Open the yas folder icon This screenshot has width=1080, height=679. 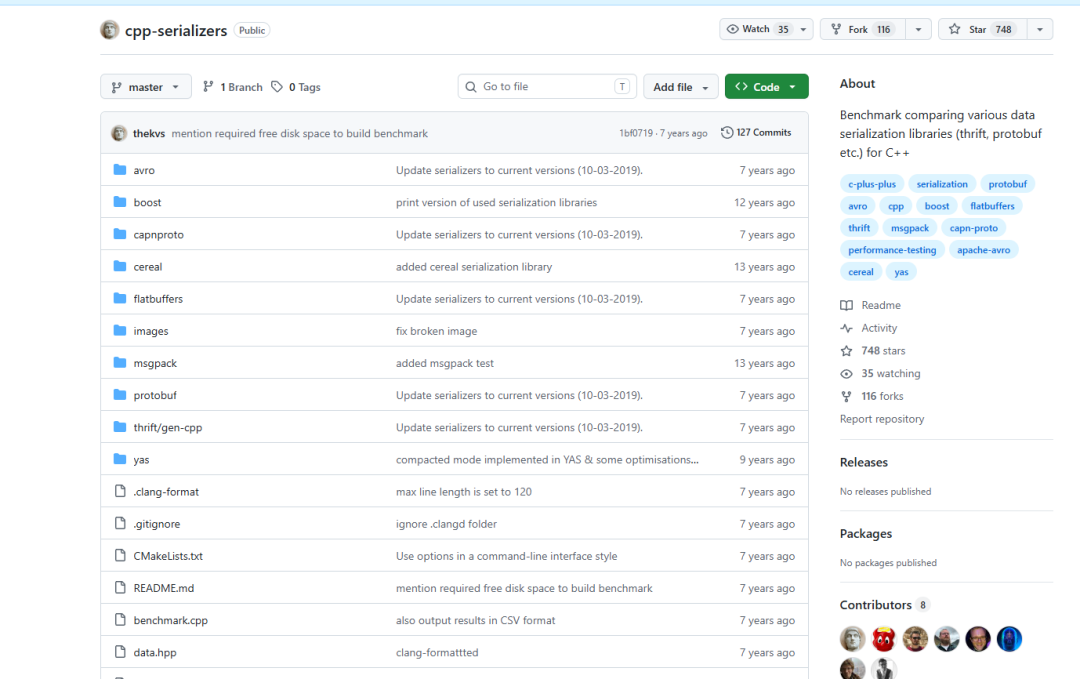pyautogui.click(x=120, y=459)
